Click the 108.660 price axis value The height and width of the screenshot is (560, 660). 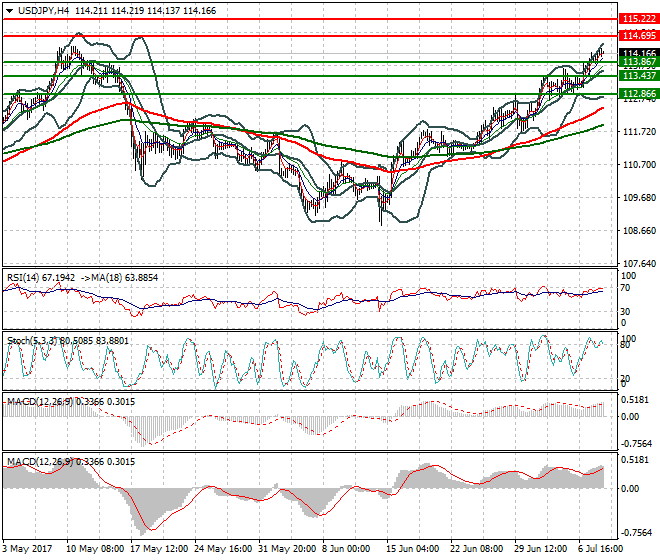pos(639,231)
